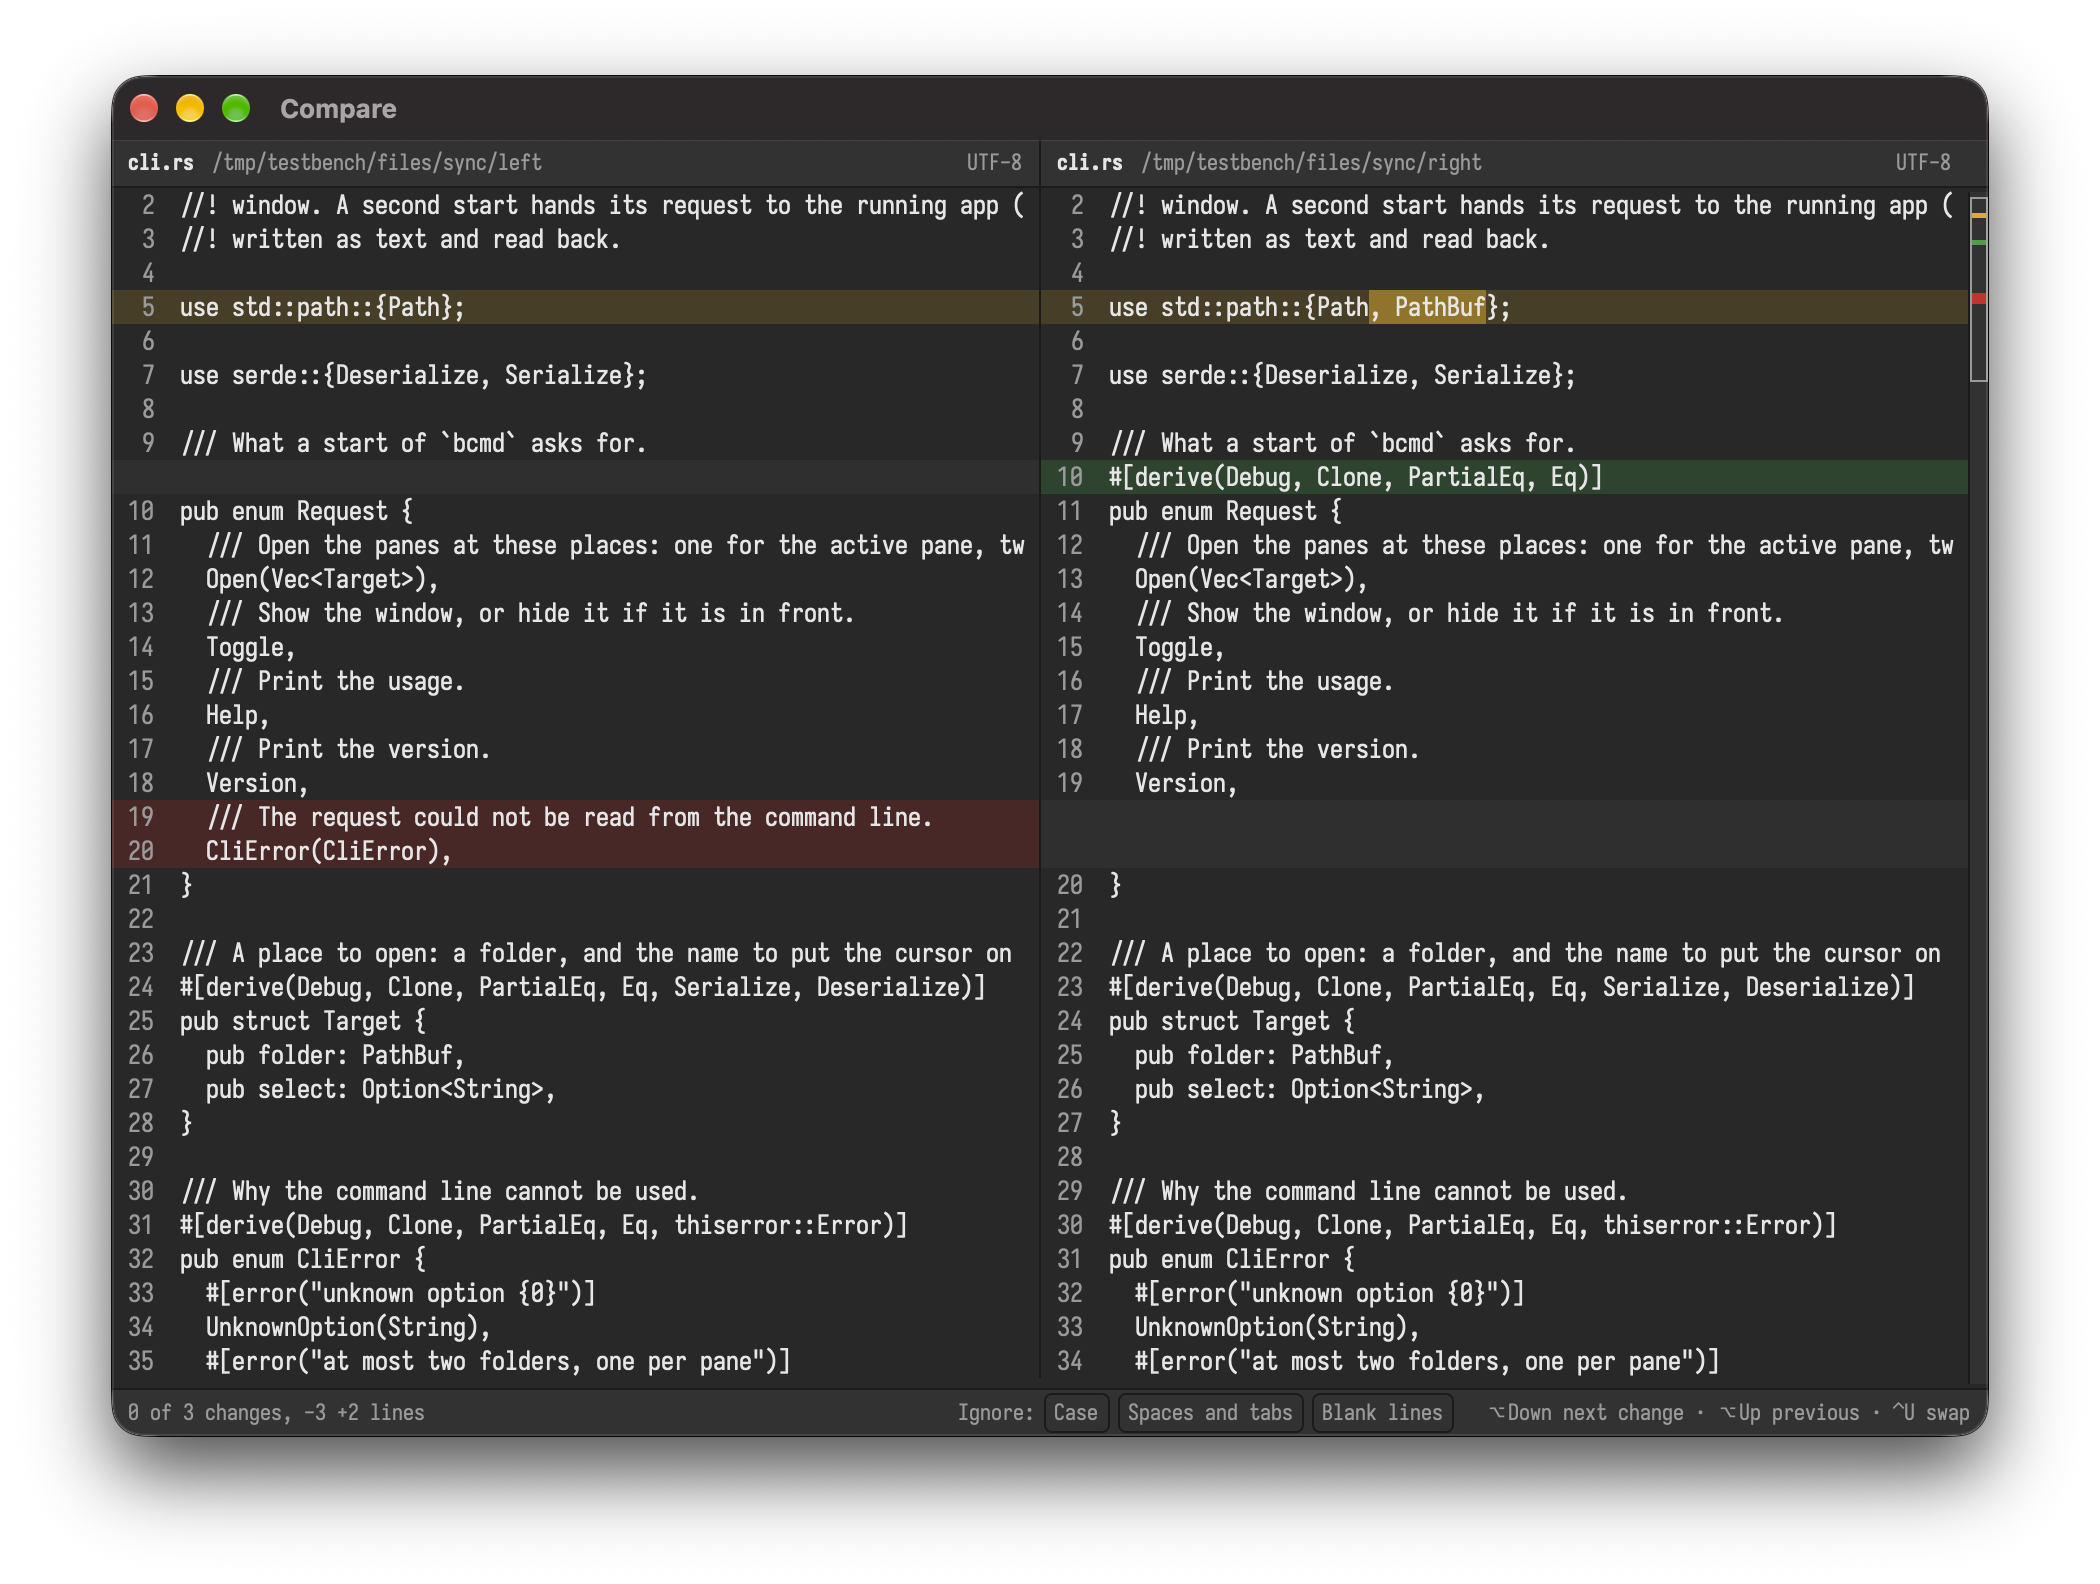Click path /tmp/testbench/files/sync/right
This screenshot has width=2100, height=1584.
click(x=1311, y=163)
